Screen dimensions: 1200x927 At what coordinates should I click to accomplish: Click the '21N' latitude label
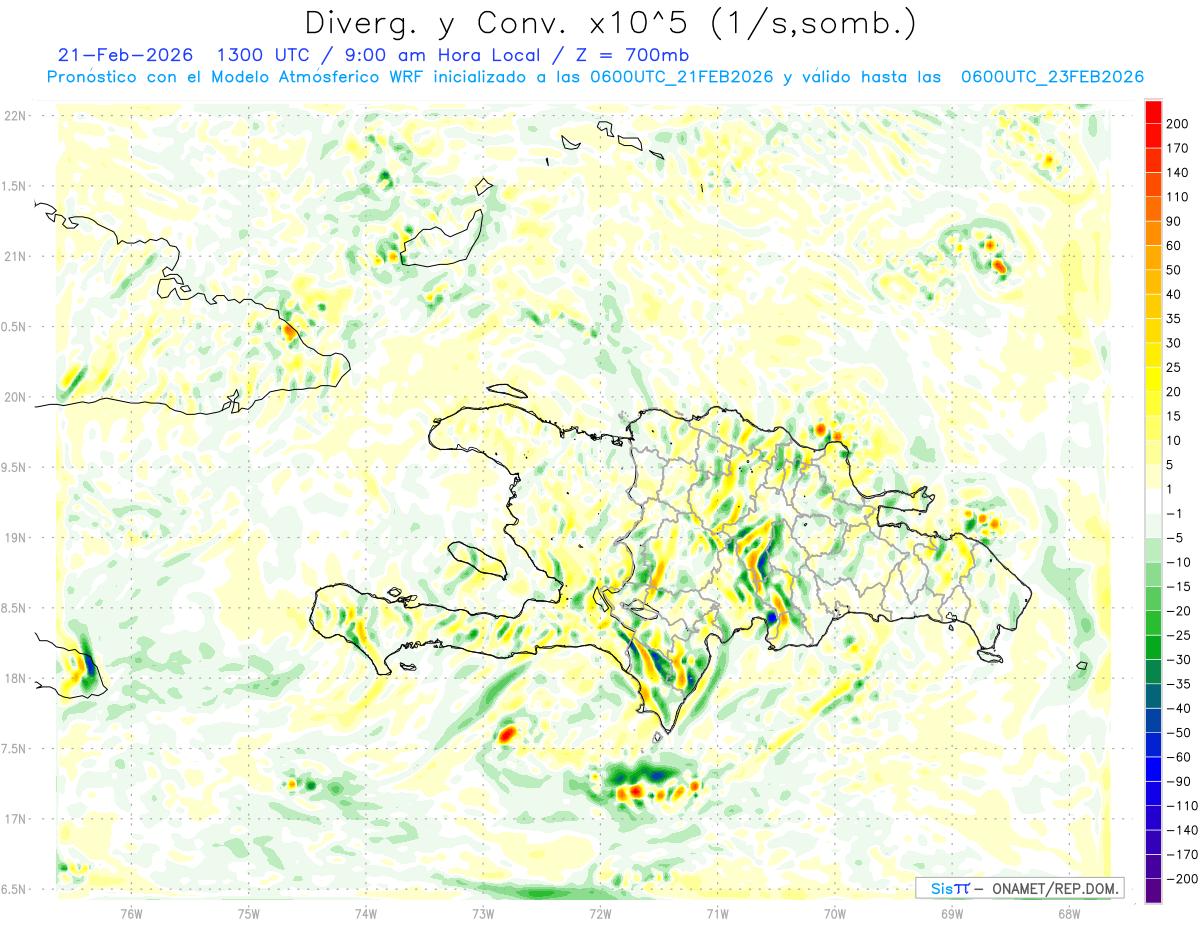click(15, 256)
